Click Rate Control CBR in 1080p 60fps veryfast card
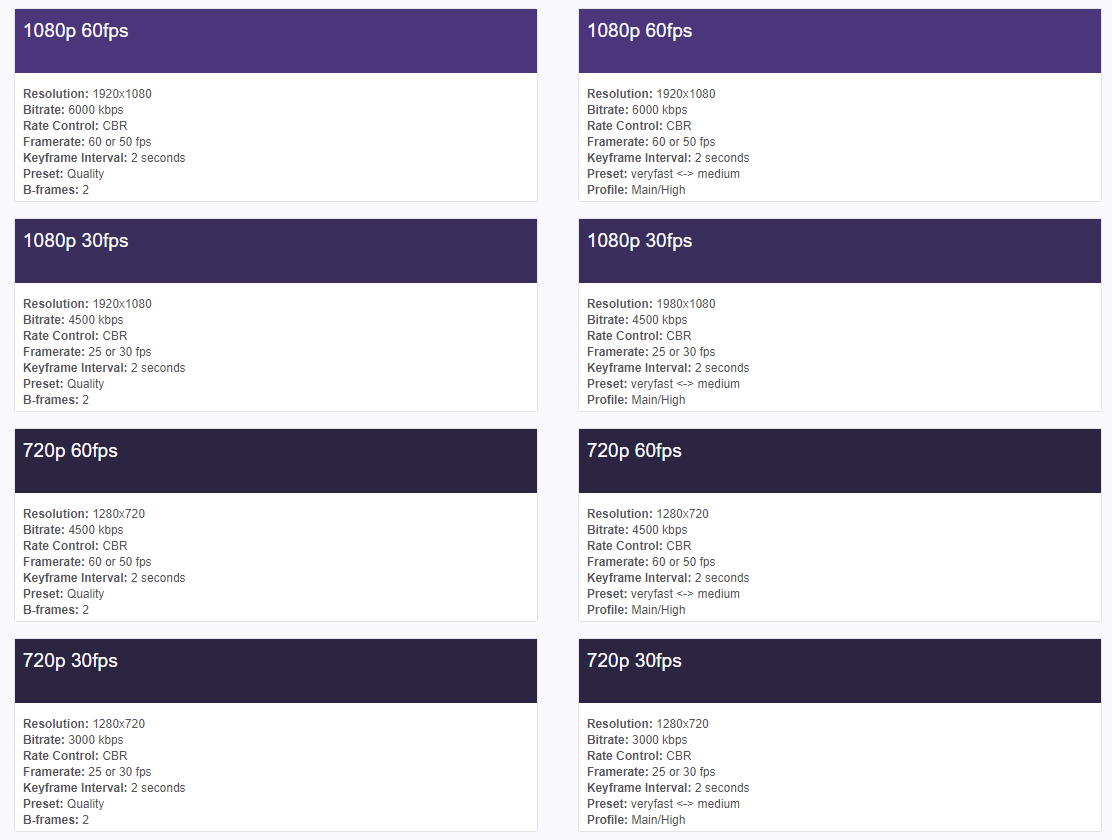Viewport: 1112px width, 840px height. 639,126
